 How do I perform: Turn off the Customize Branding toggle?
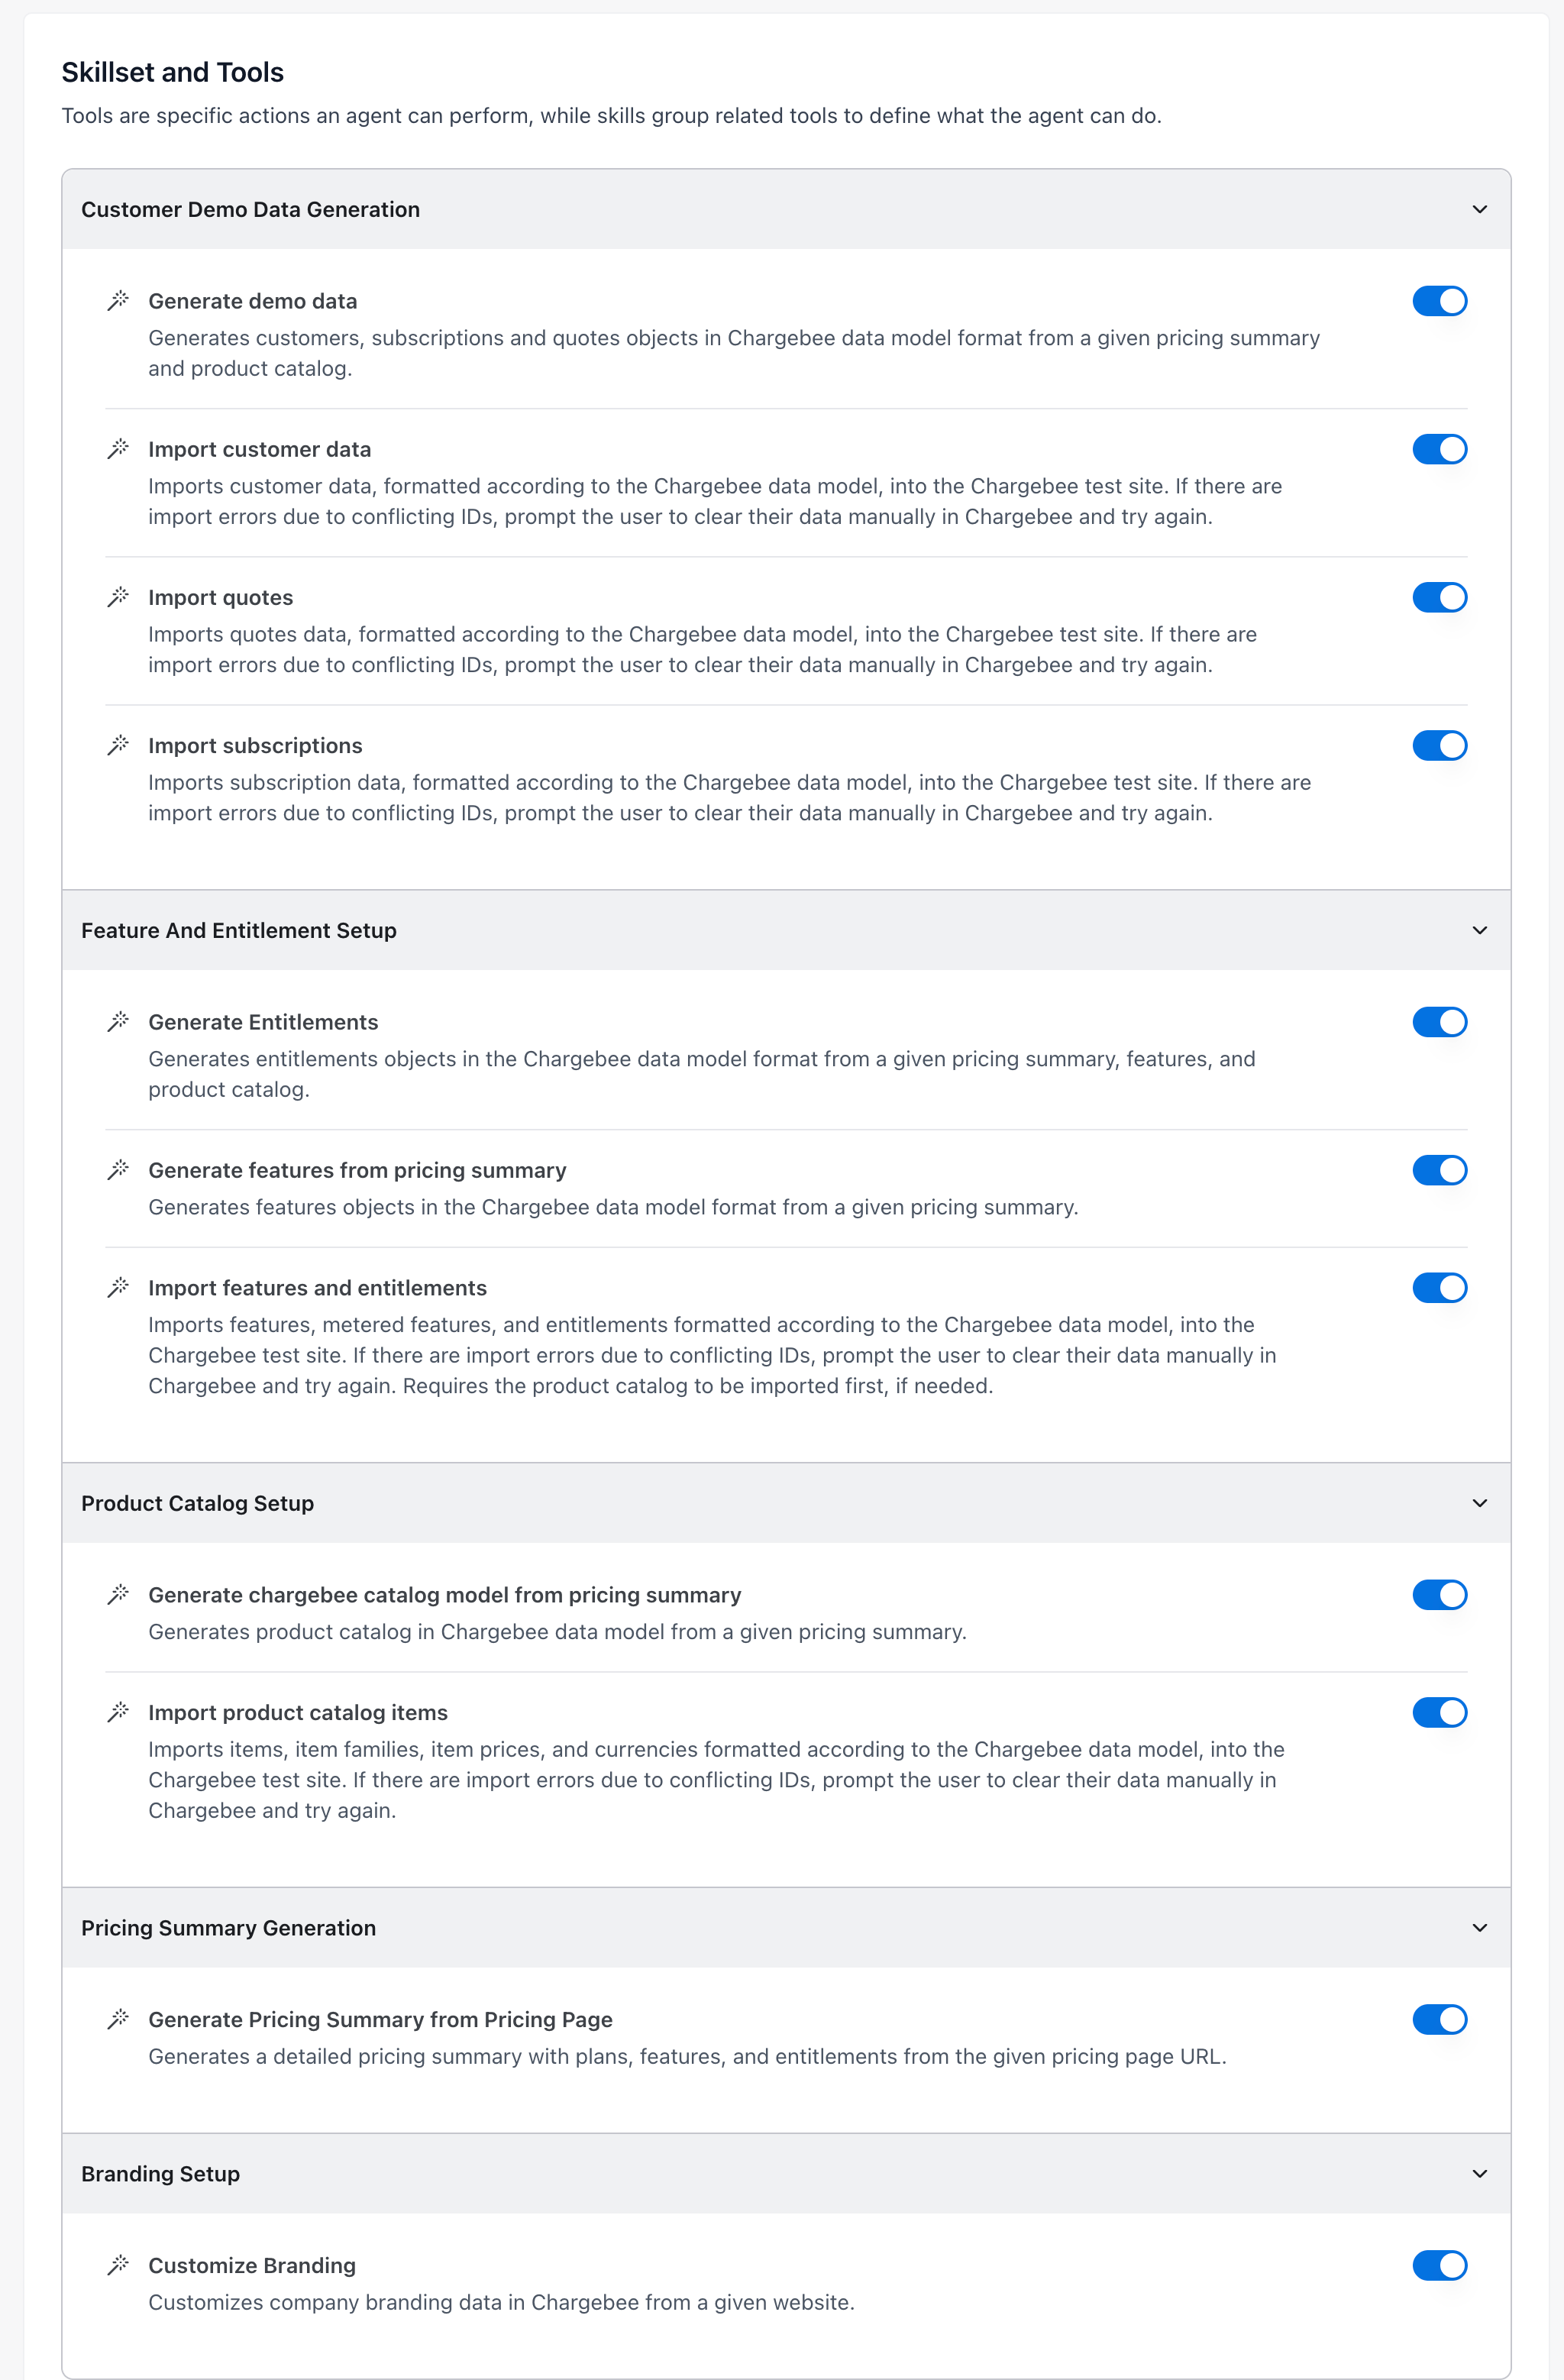tap(1439, 2265)
